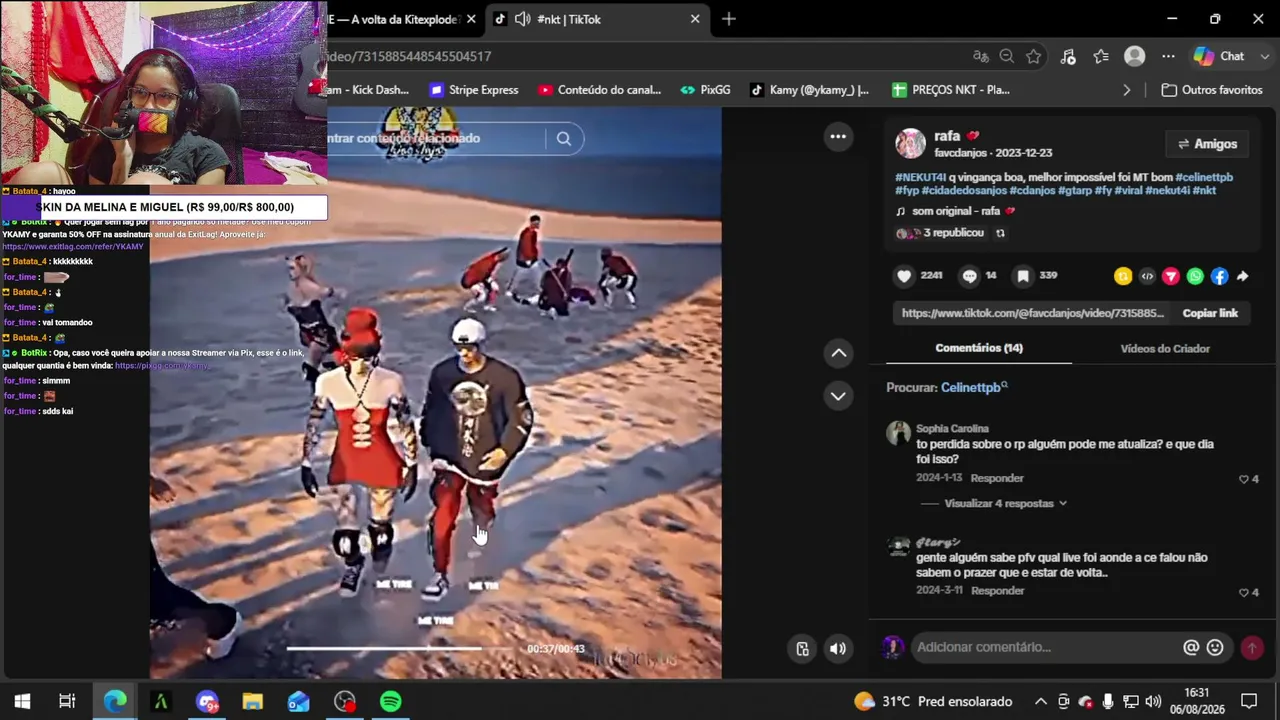Get the embed code via the embed icon
This screenshot has width=1280, height=720.
pyautogui.click(x=1147, y=277)
